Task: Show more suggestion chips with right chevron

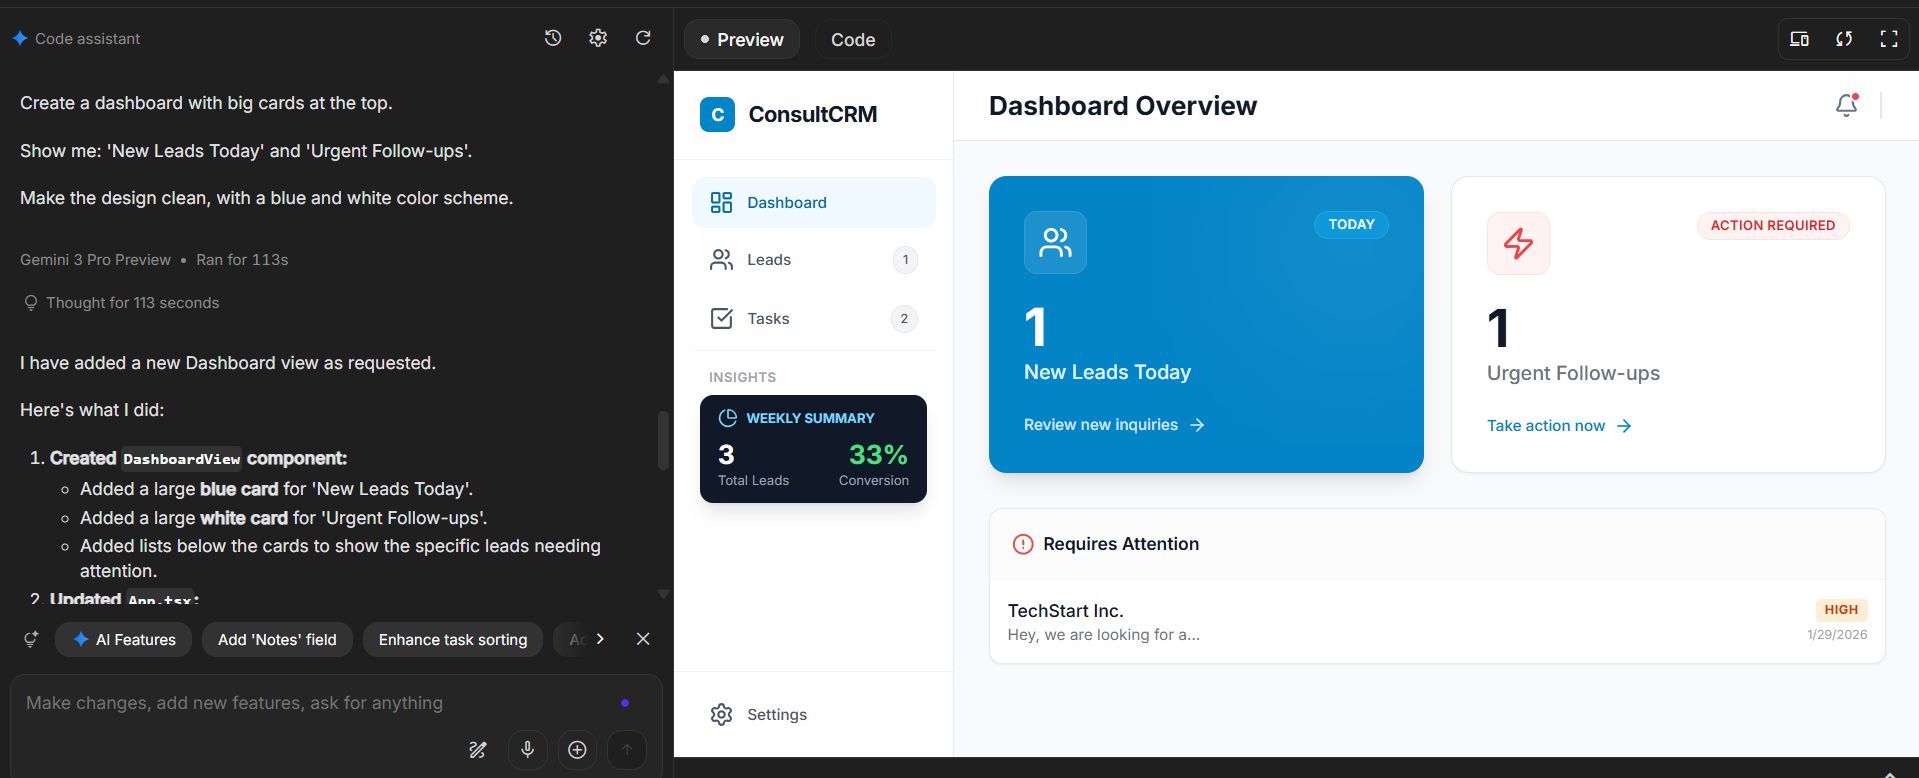Action: click(600, 639)
